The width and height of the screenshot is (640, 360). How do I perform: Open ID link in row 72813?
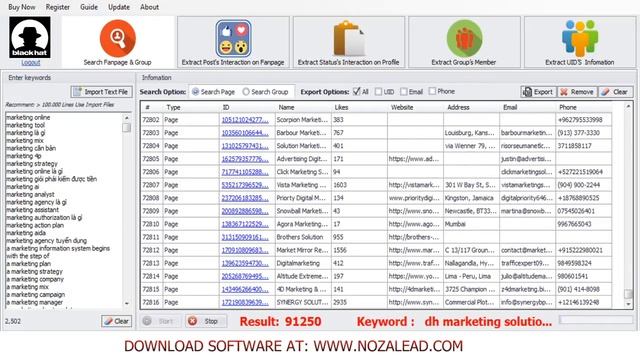point(245,264)
